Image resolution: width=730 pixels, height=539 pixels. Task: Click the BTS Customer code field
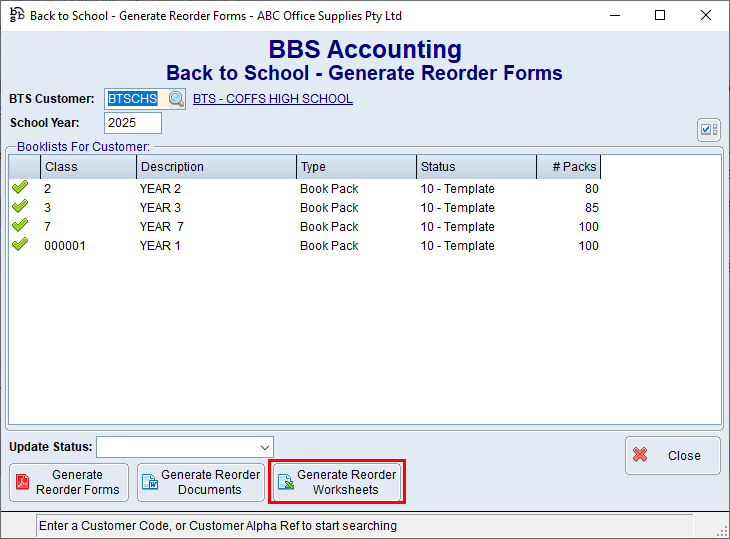click(x=134, y=99)
